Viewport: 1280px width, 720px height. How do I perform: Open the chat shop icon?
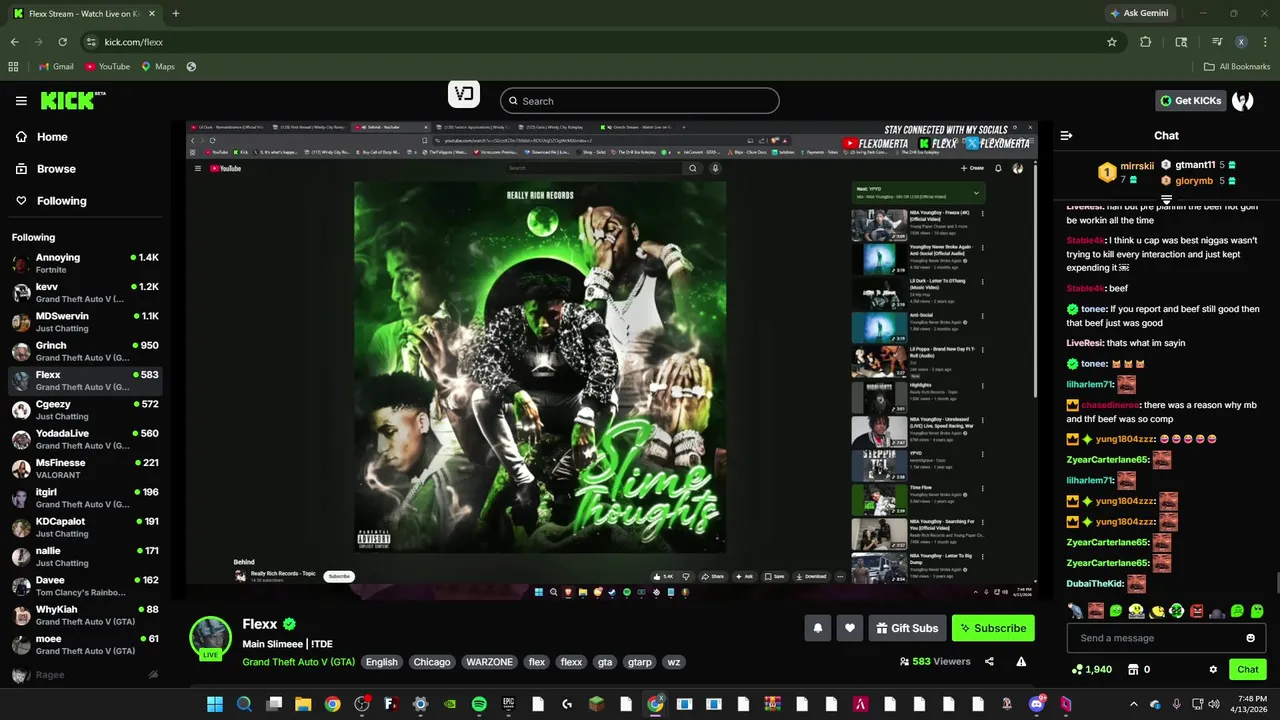coord(1133,669)
